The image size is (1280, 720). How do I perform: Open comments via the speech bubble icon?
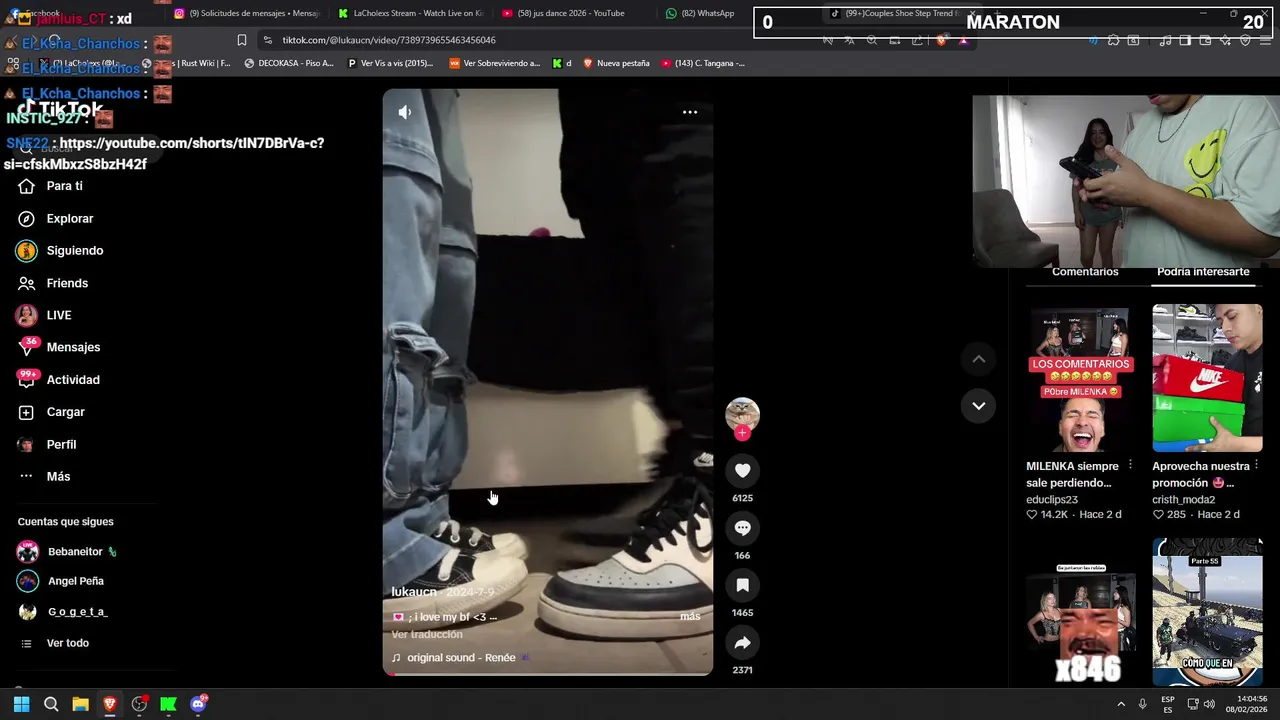pyautogui.click(x=742, y=528)
